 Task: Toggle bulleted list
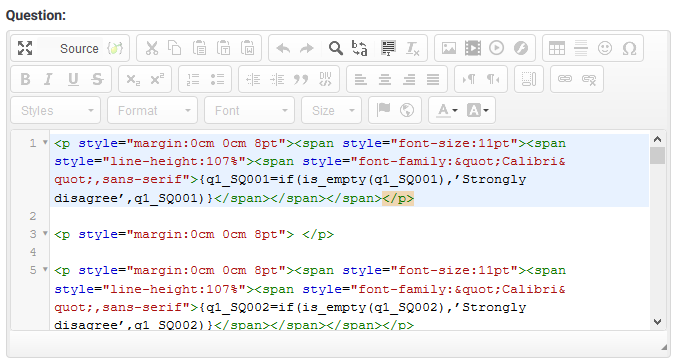click(x=217, y=79)
